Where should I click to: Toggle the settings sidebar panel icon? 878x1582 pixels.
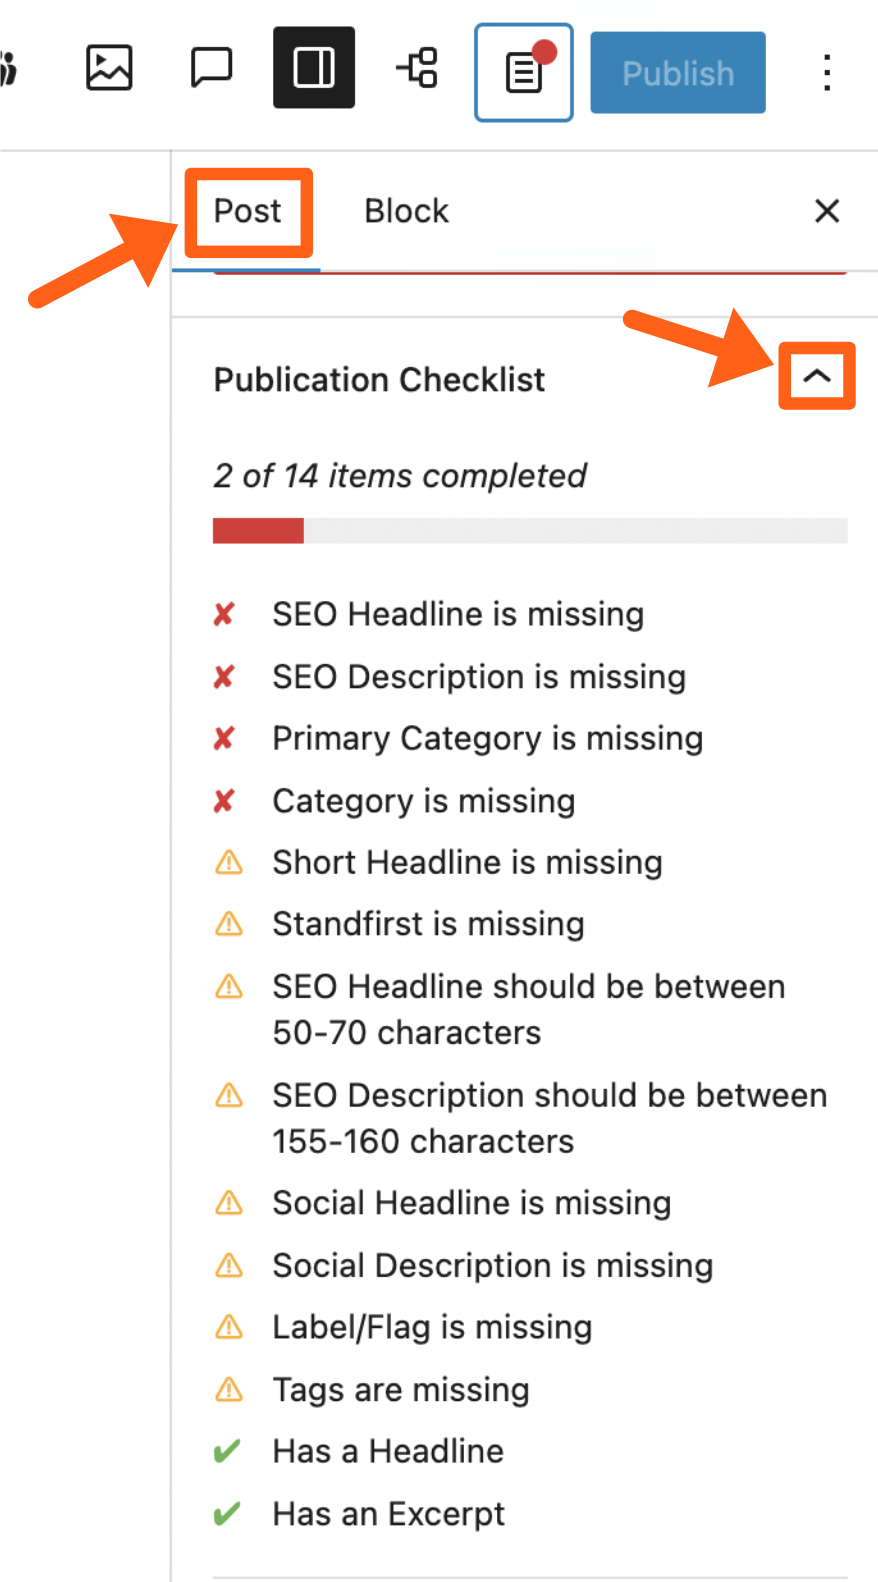coord(314,68)
